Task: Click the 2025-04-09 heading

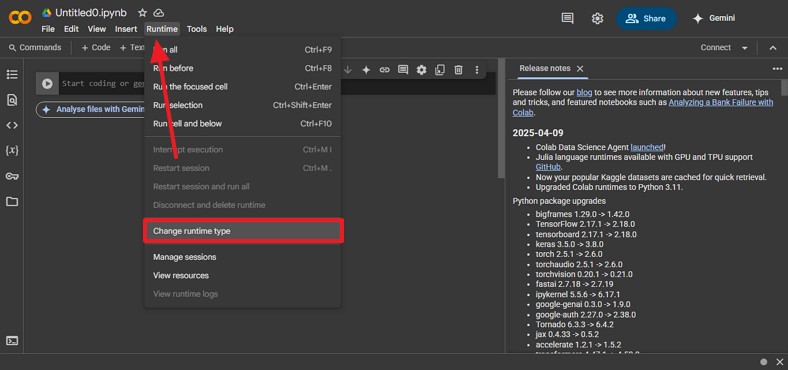Action: click(538, 133)
